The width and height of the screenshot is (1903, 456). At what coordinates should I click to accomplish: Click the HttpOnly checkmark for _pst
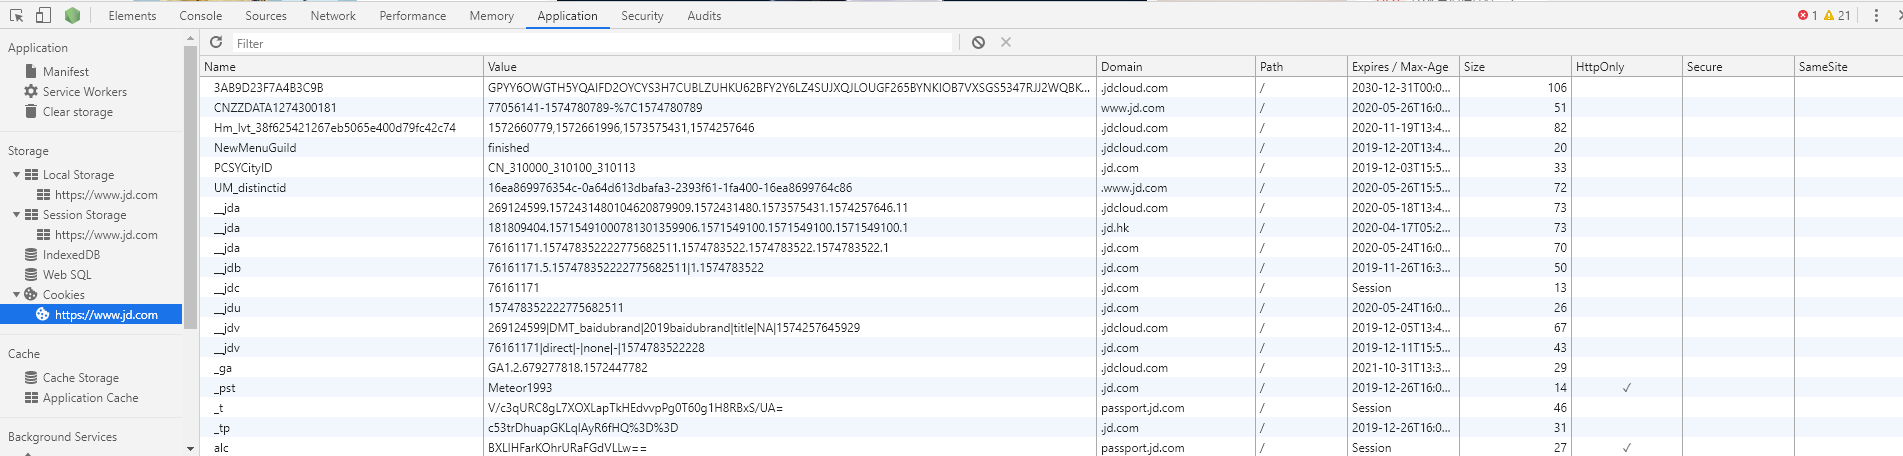pyautogui.click(x=1627, y=388)
